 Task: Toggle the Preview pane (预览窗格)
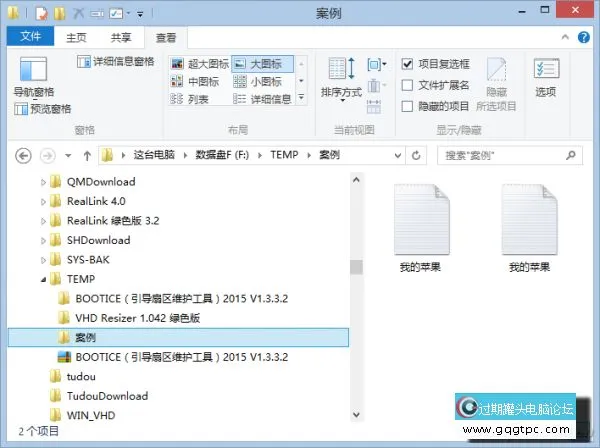pyautogui.click(x=42, y=109)
